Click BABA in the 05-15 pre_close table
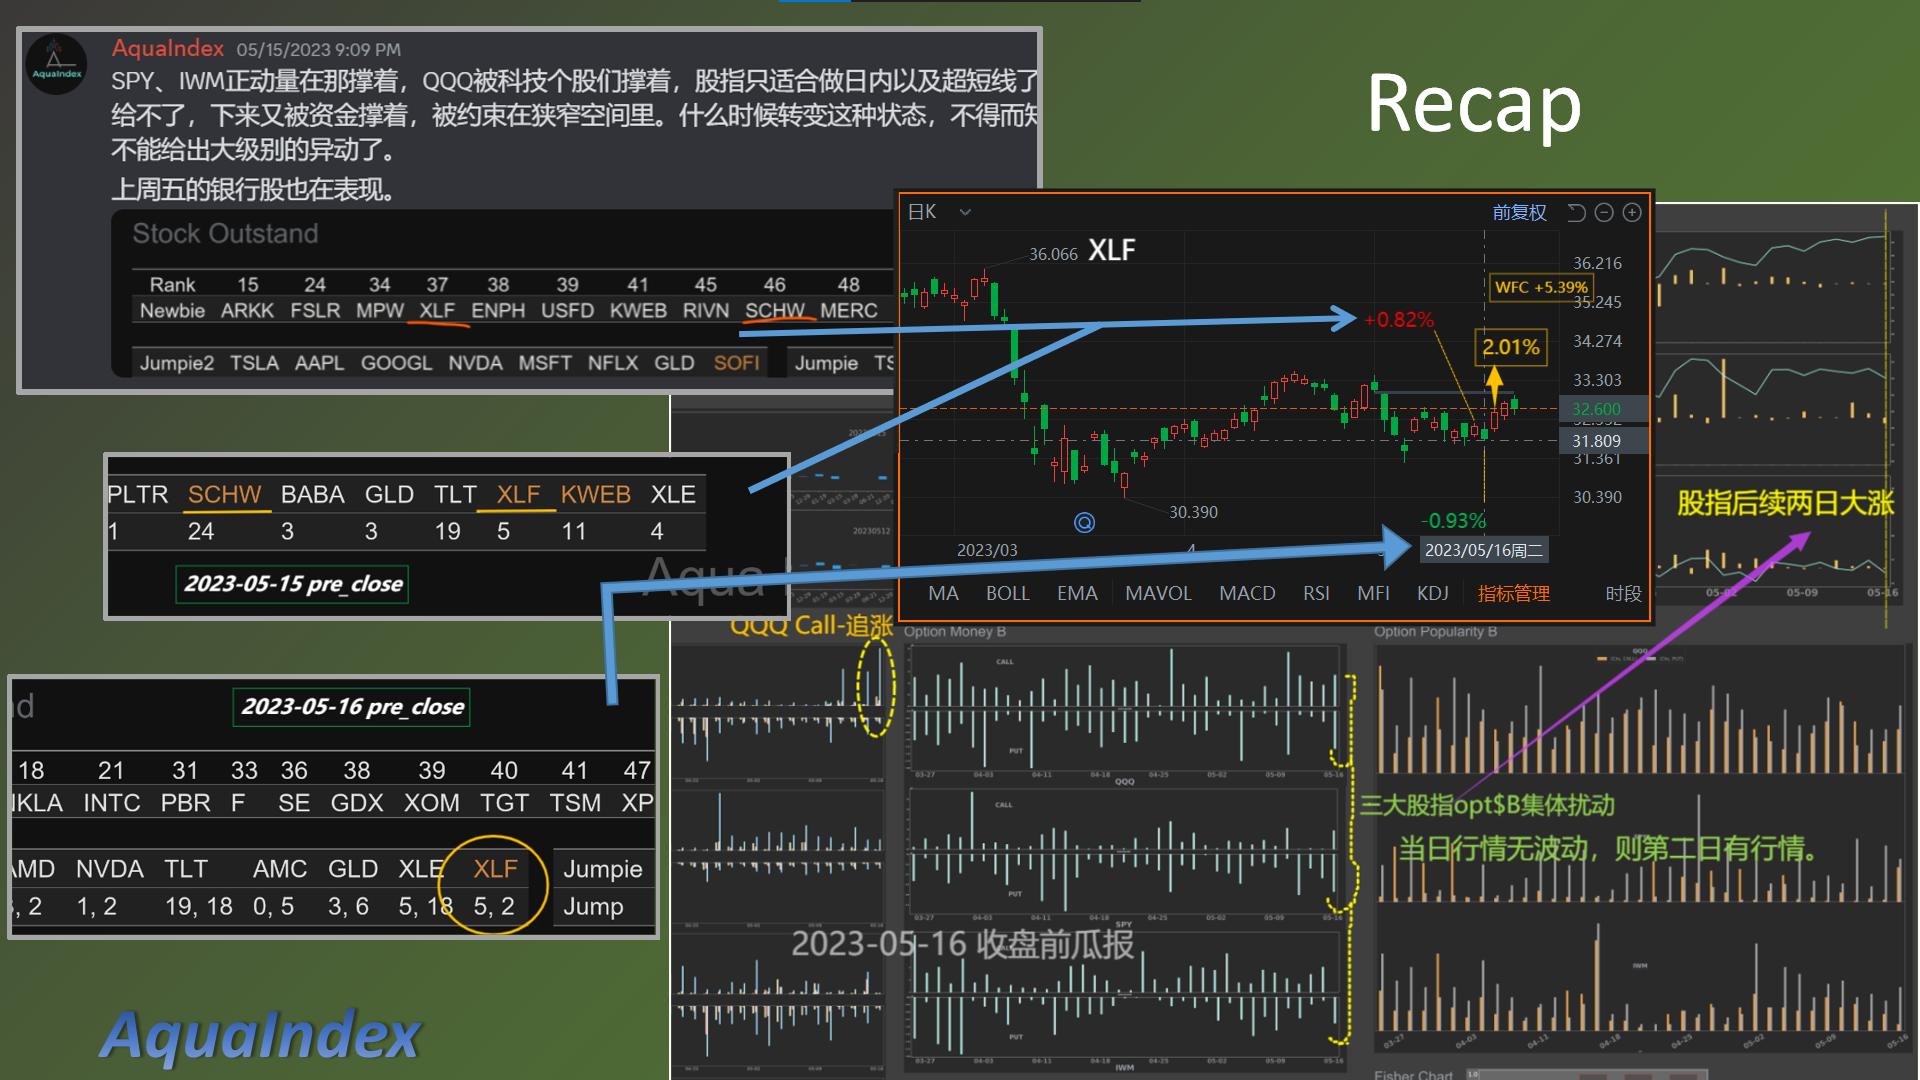The image size is (1920, 1080). point(312,495)
